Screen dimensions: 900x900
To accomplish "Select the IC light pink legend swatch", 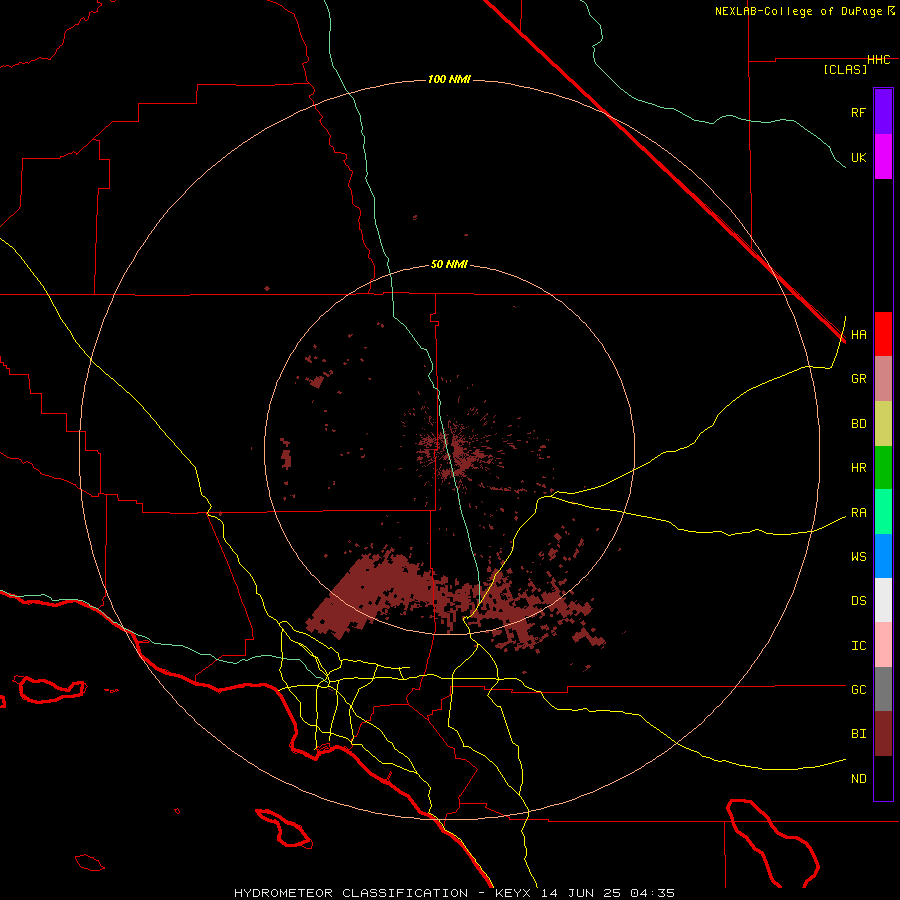I will click(x=883, y=645).
